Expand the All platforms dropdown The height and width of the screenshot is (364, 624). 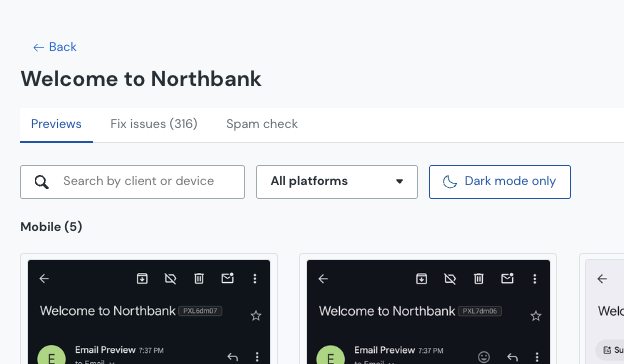click(337, 182)
